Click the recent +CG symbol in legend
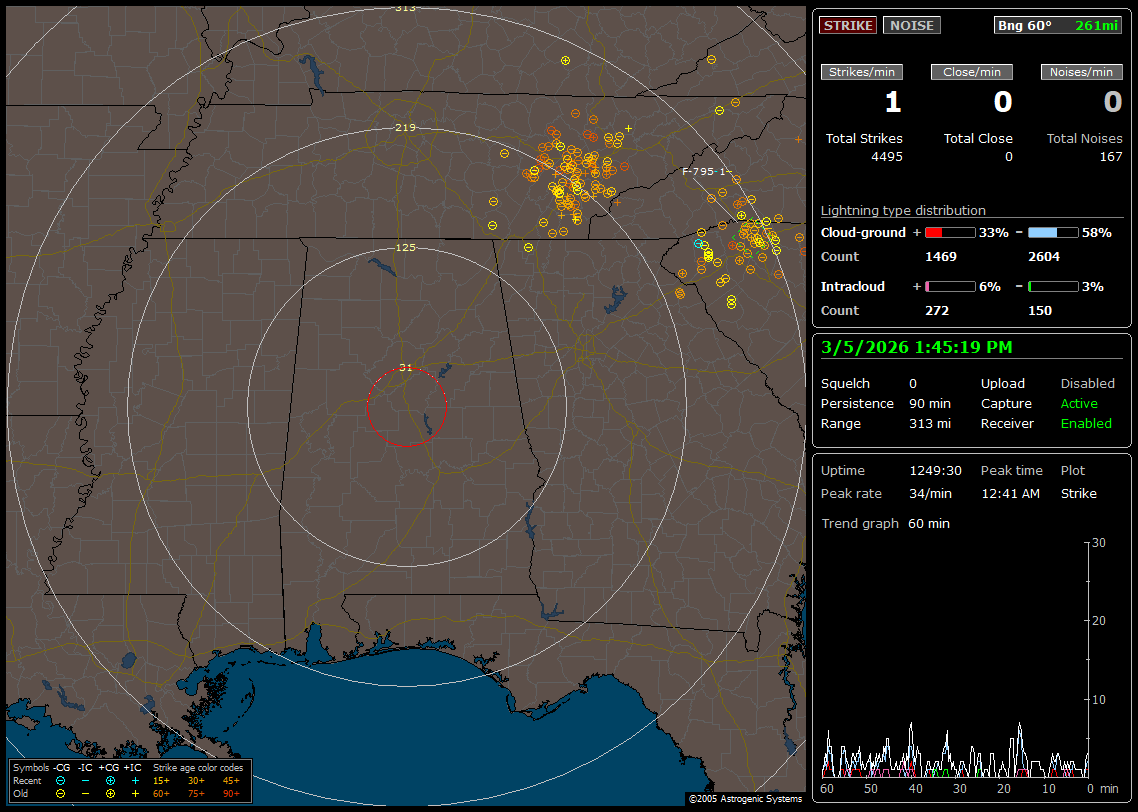 click(110, 780)
